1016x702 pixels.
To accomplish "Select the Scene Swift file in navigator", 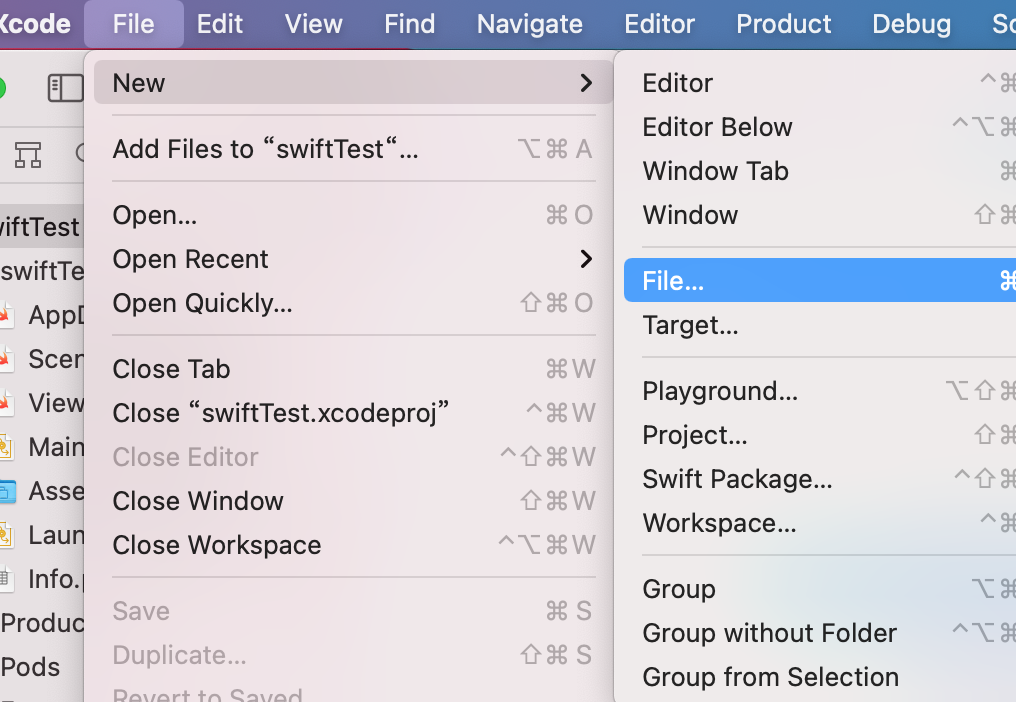I will (42, 359).
